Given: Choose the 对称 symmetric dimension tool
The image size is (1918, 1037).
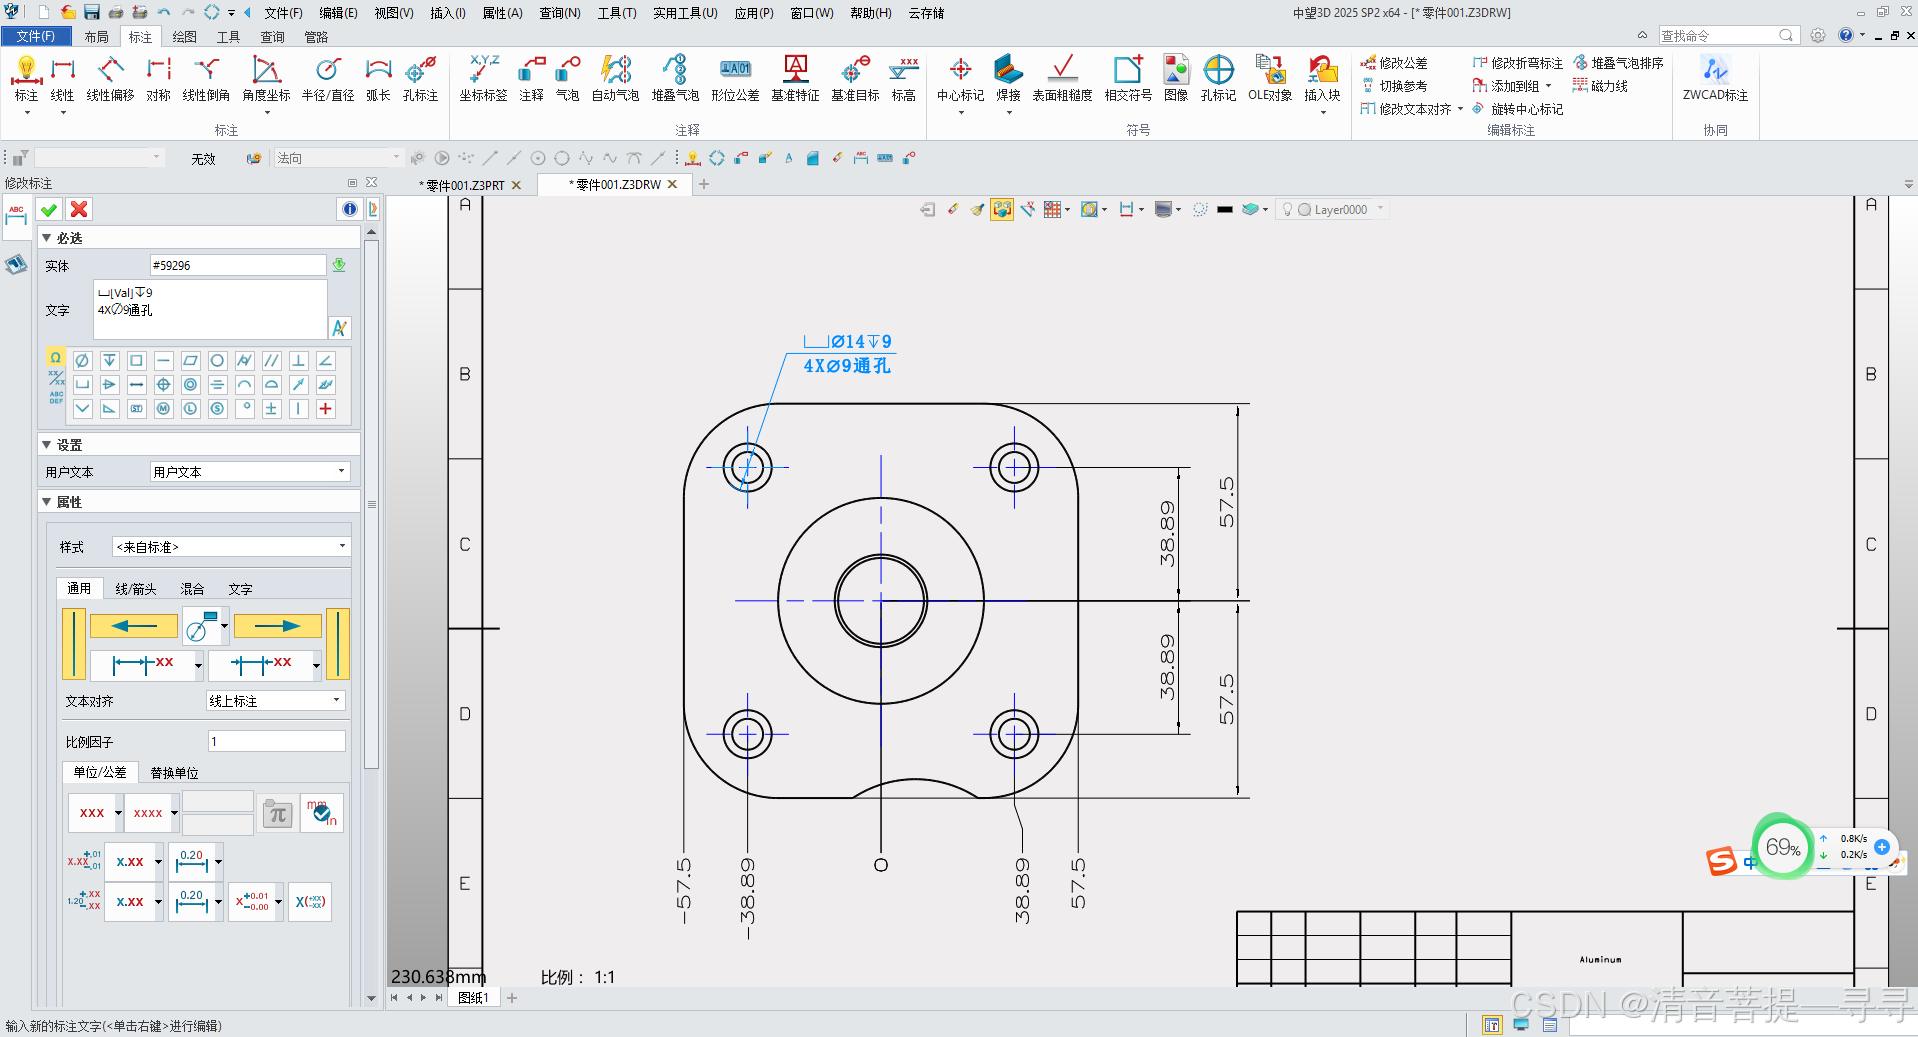Looking at the screenshot, I should 158,79.
